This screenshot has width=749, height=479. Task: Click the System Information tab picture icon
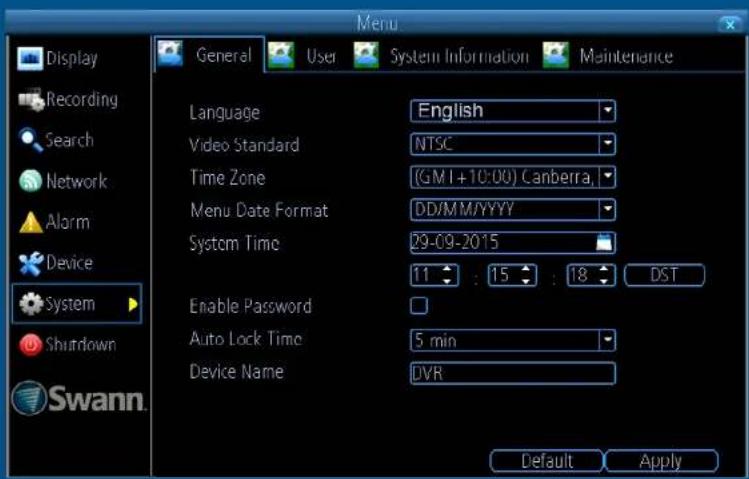pos(366,55)
